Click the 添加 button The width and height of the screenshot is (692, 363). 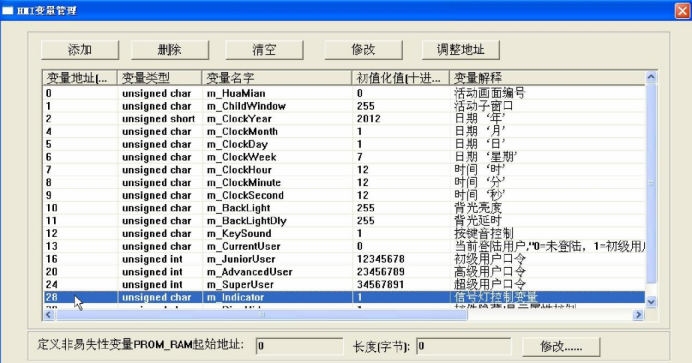(x=80, y=50)
